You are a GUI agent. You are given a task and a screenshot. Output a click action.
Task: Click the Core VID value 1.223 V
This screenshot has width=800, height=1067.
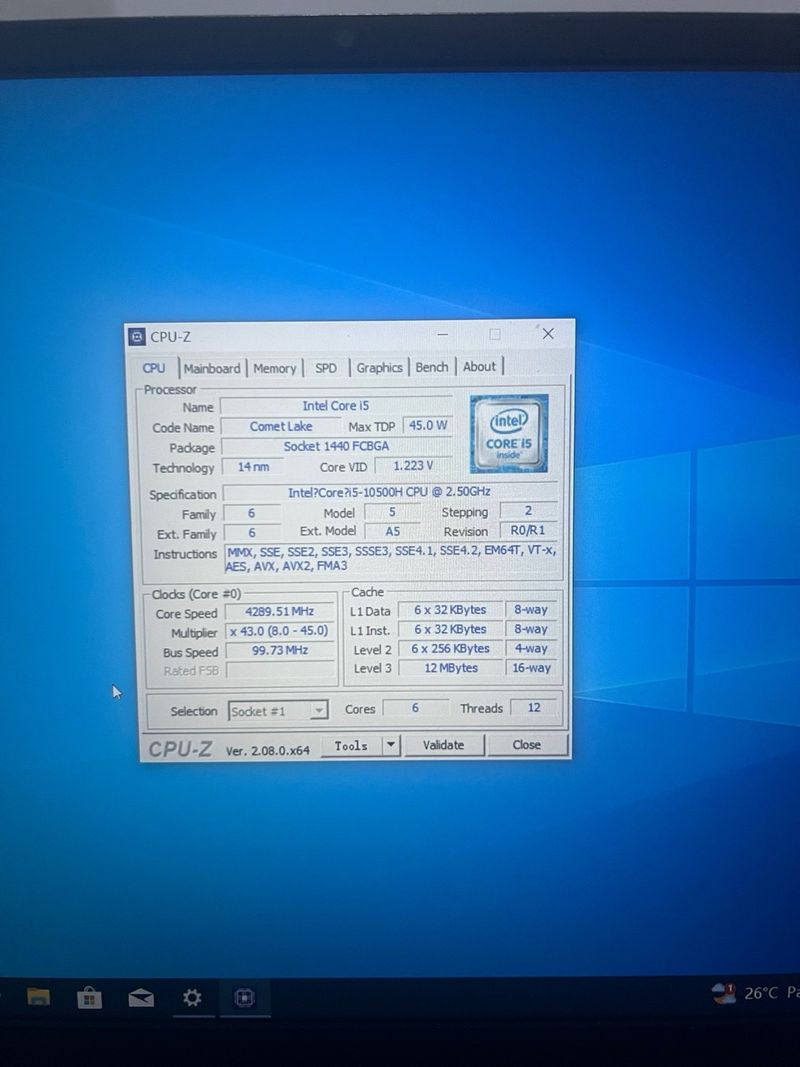413,465
